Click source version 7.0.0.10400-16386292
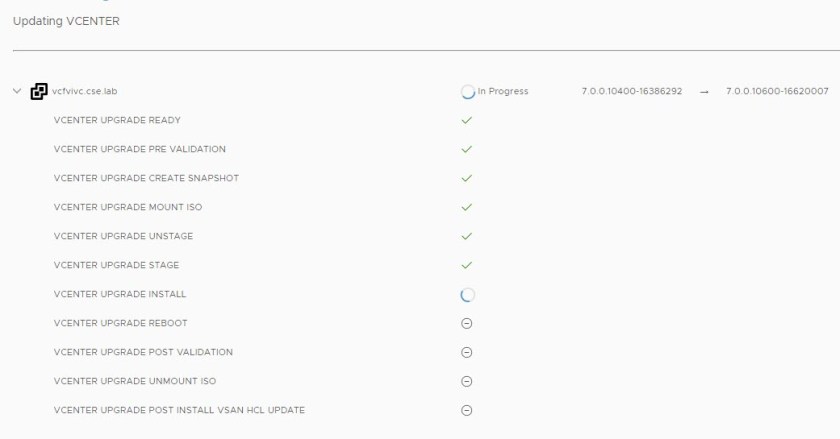 [x=631, y=91]
